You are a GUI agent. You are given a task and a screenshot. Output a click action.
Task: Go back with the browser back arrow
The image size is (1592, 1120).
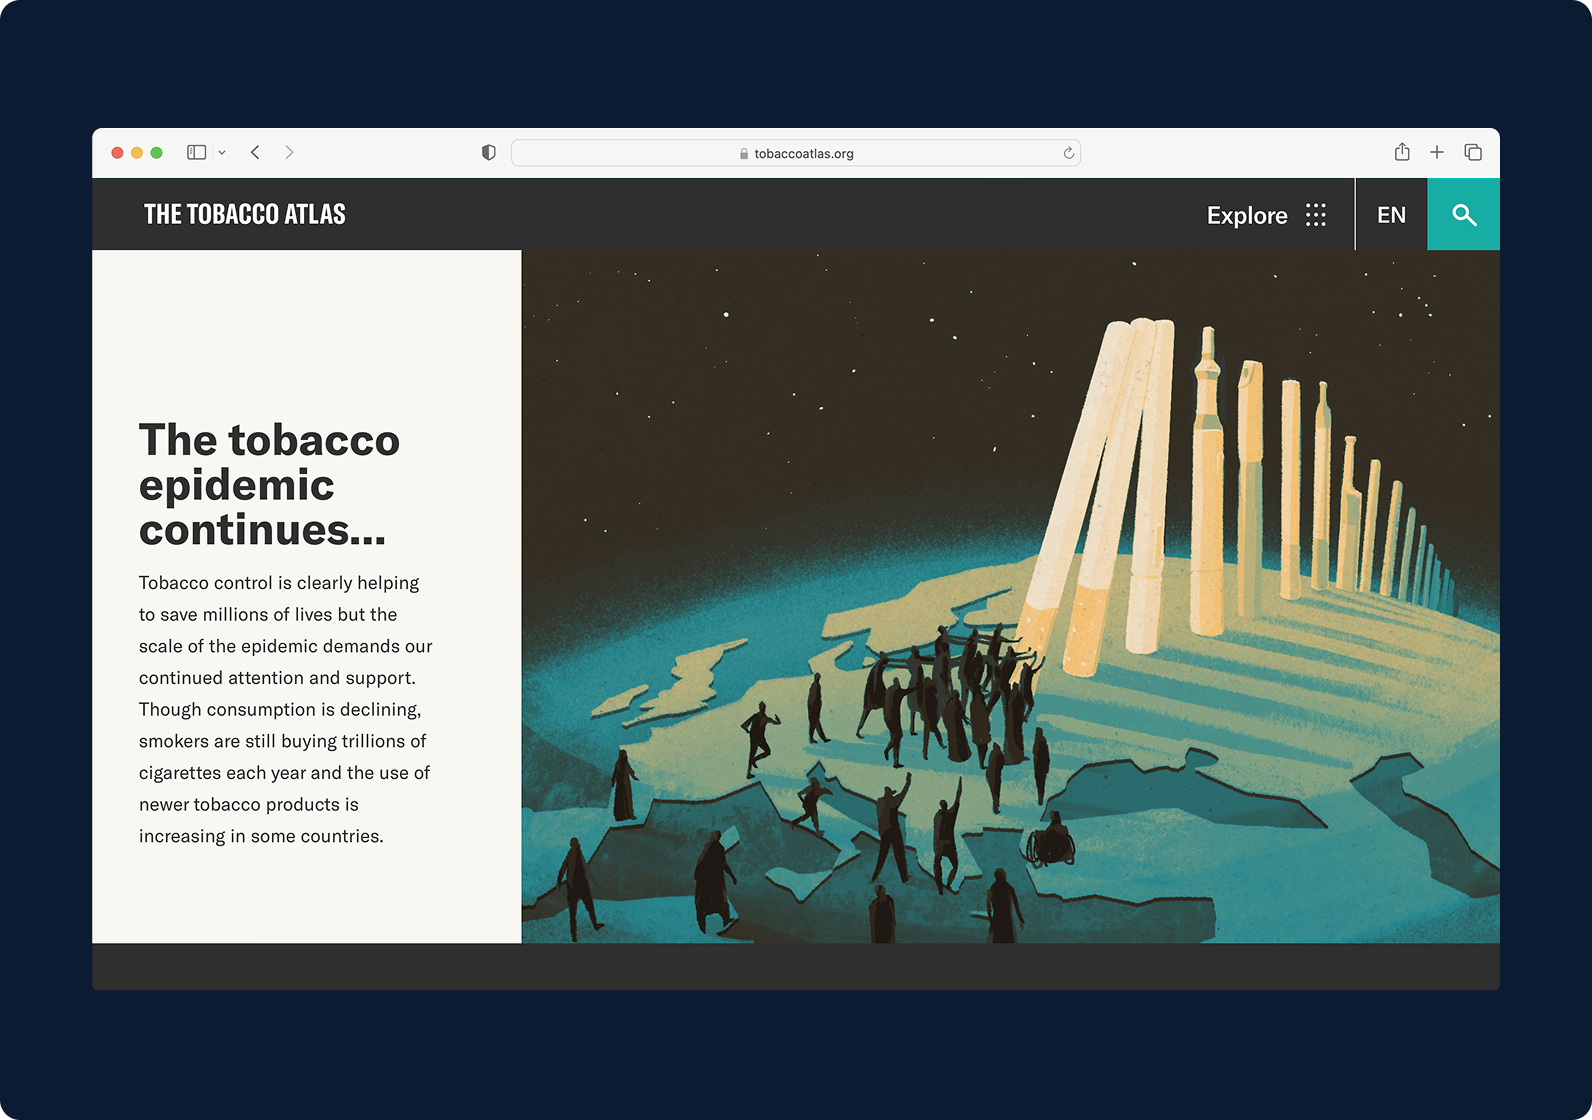[x=255, y=152]
